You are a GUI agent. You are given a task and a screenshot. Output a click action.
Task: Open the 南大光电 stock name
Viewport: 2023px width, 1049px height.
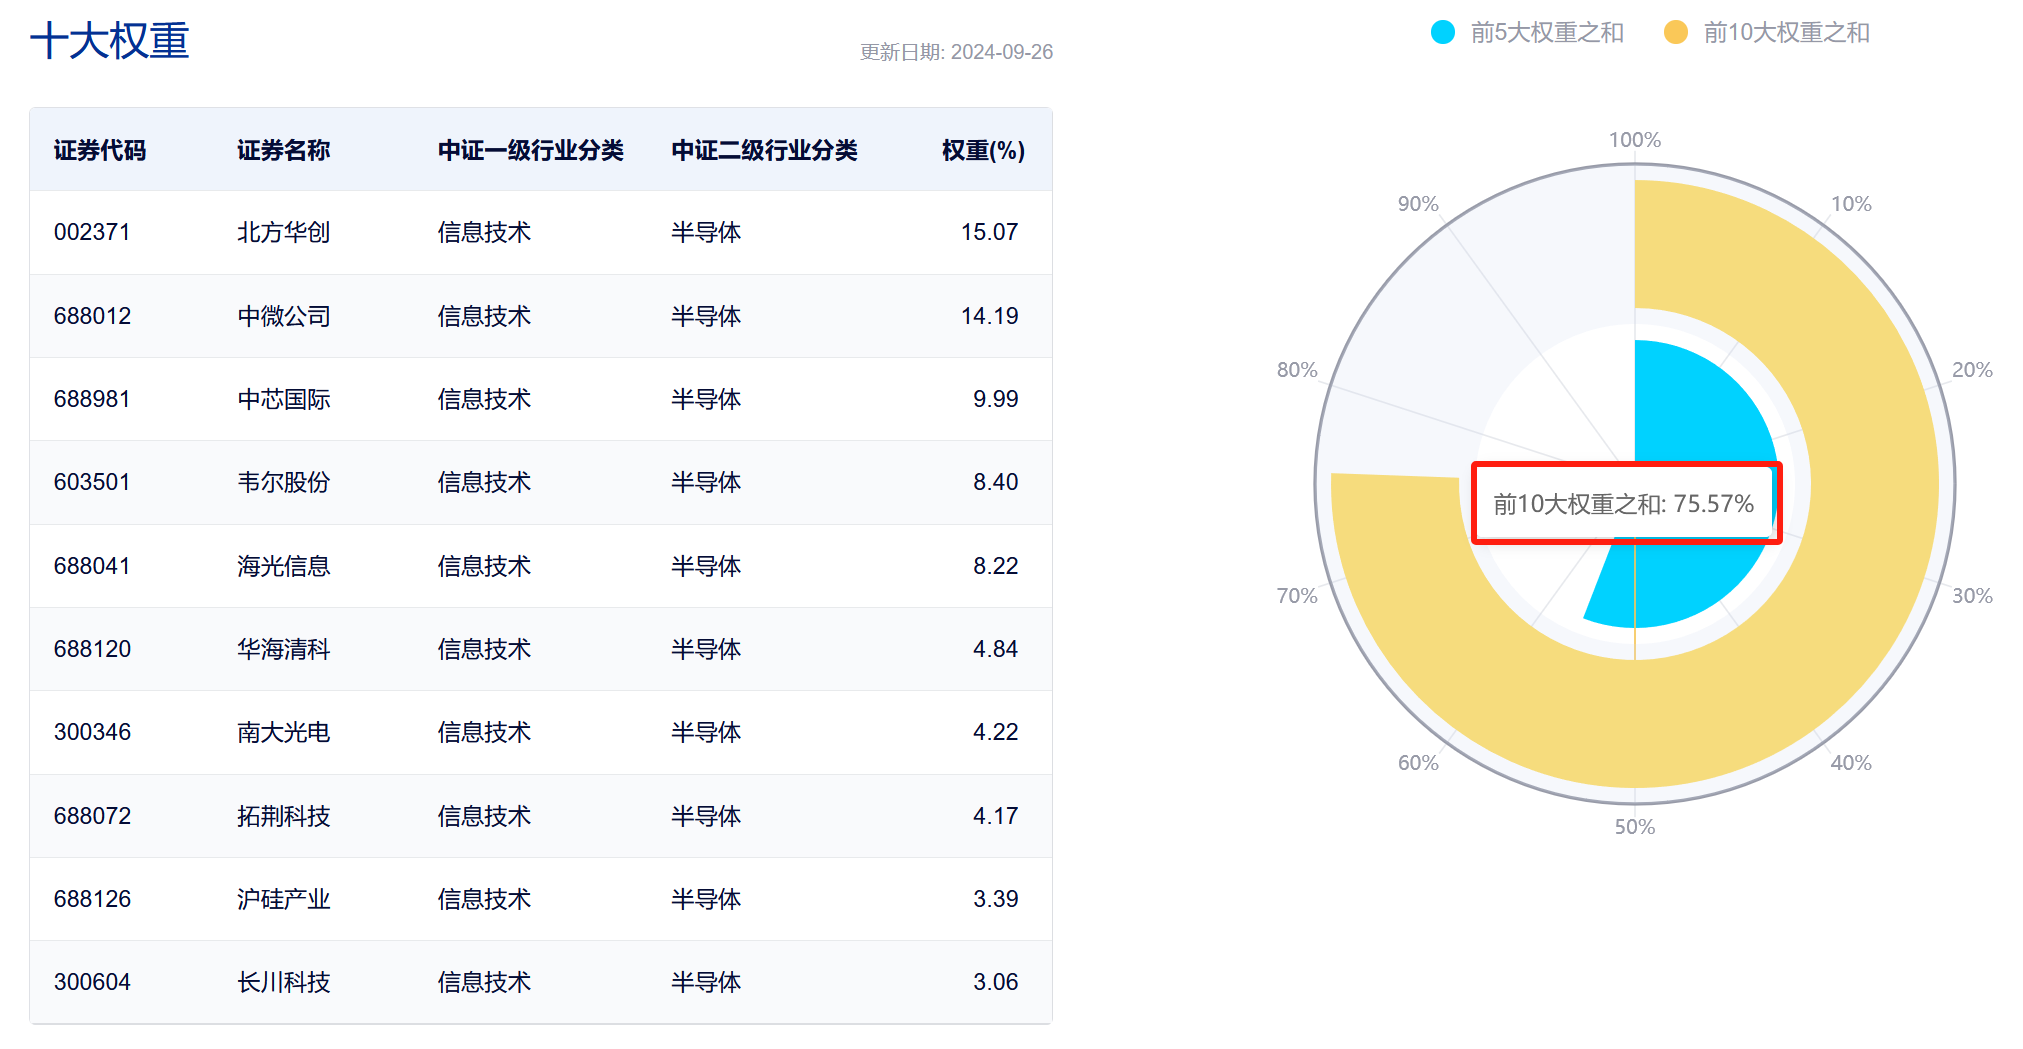click(283, 732)
